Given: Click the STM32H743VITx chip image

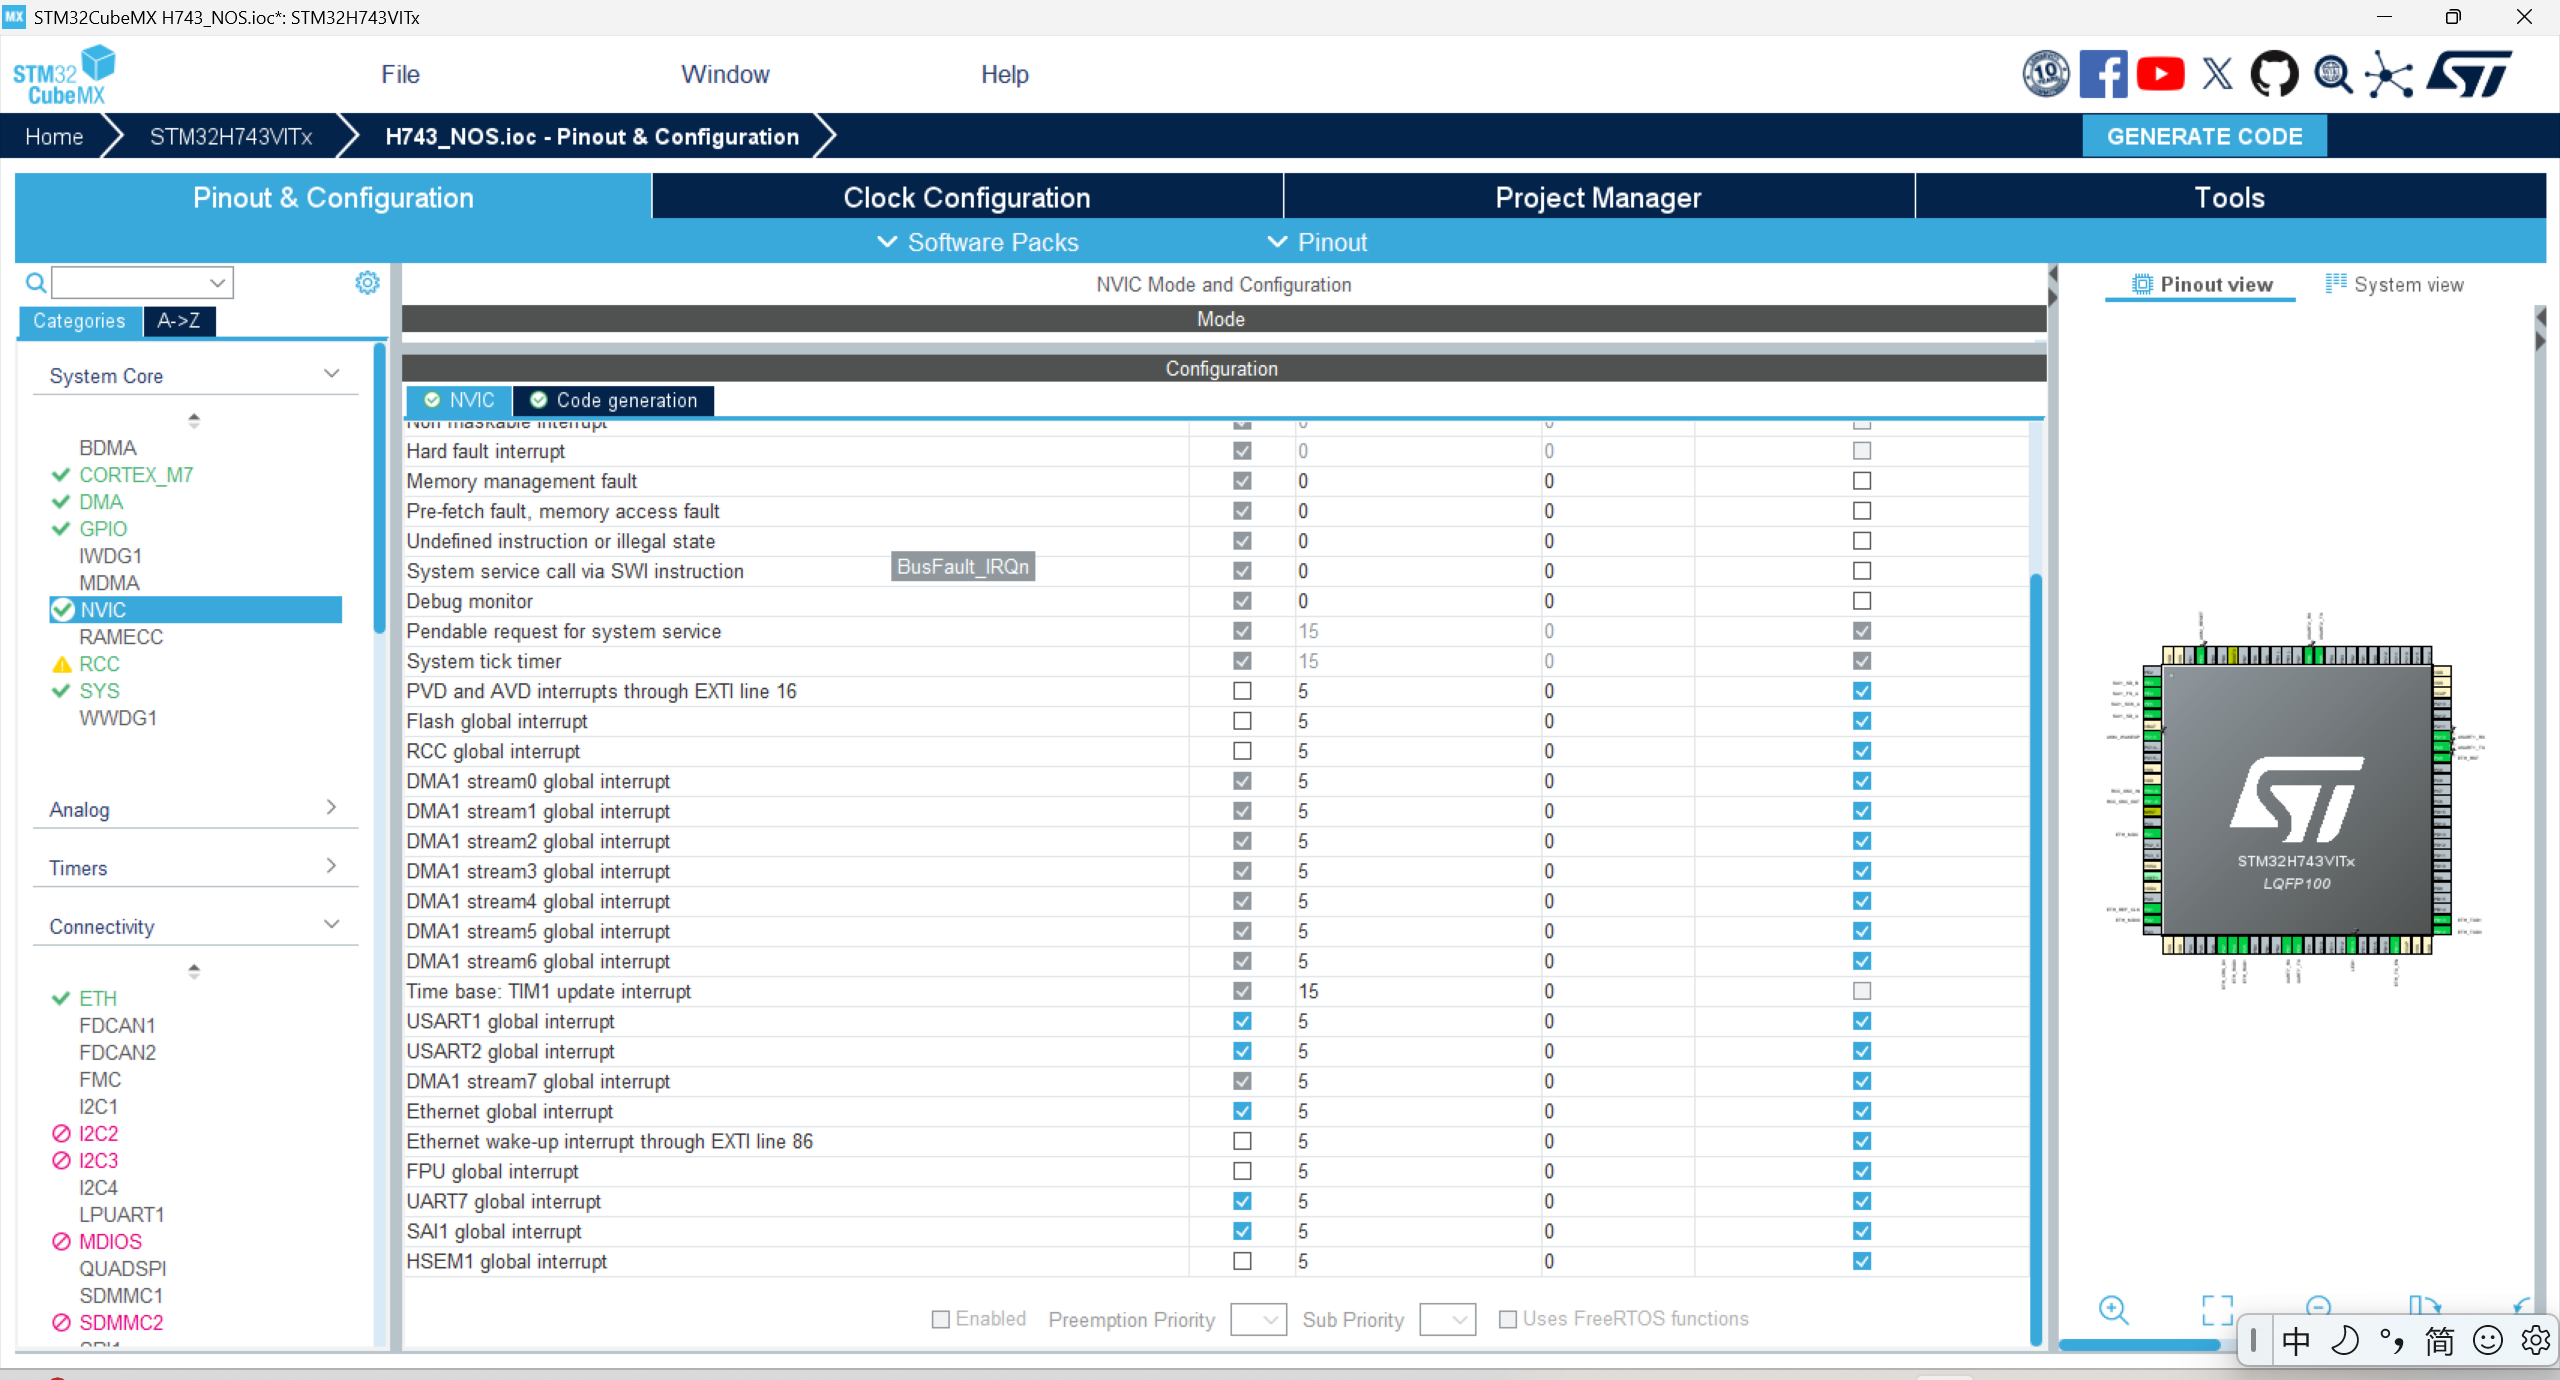Looking at the screenshot, I should tap(2296, 800).
